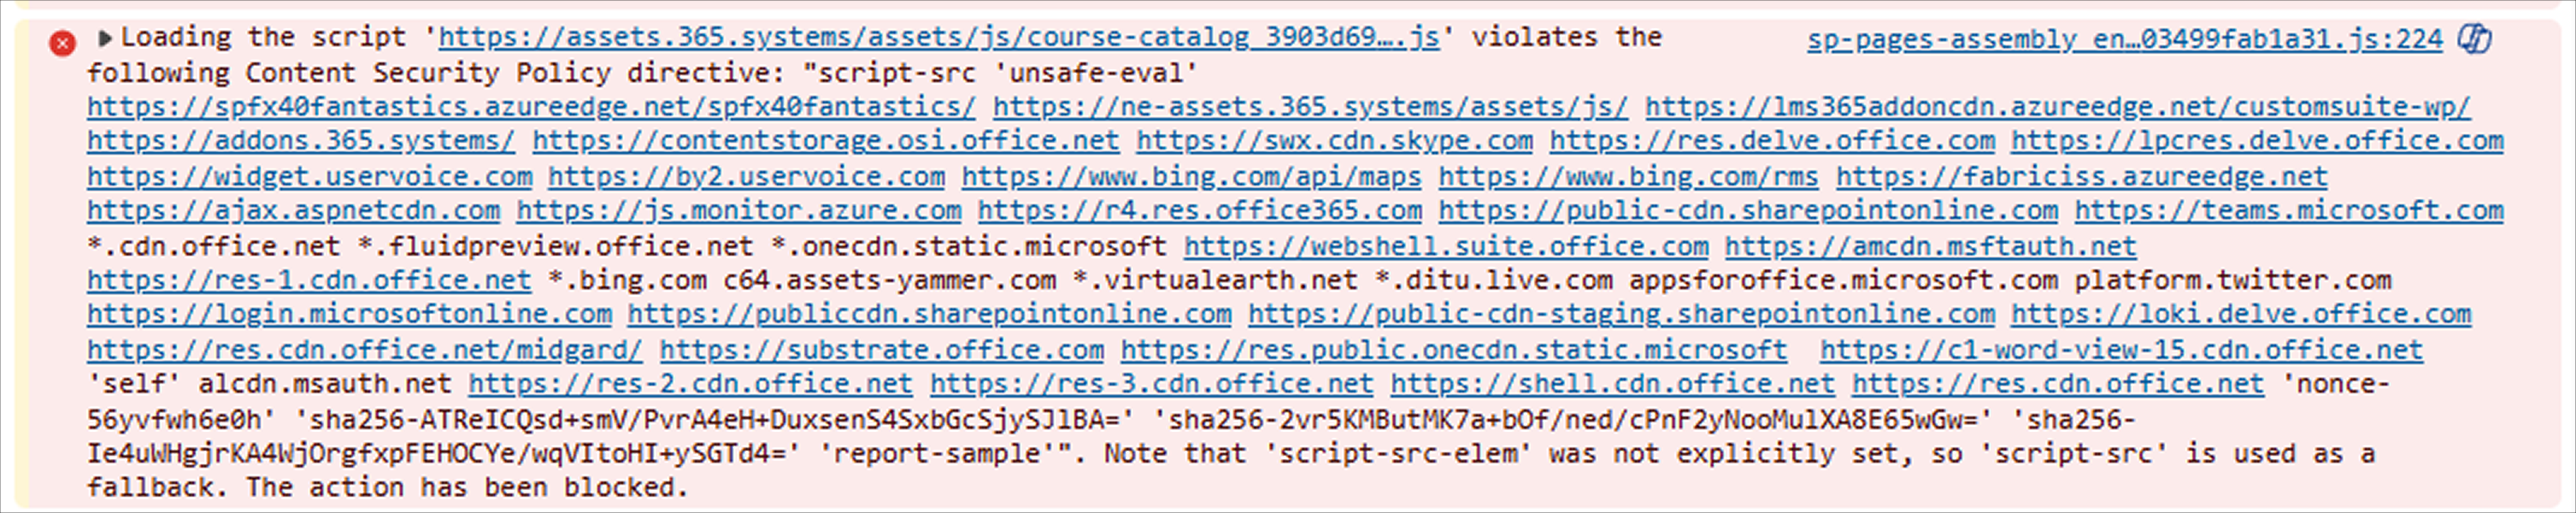Expand the error message disclosure triangle
The width and height of the screenshot is (2576, 513).
[x=104, y=39]
